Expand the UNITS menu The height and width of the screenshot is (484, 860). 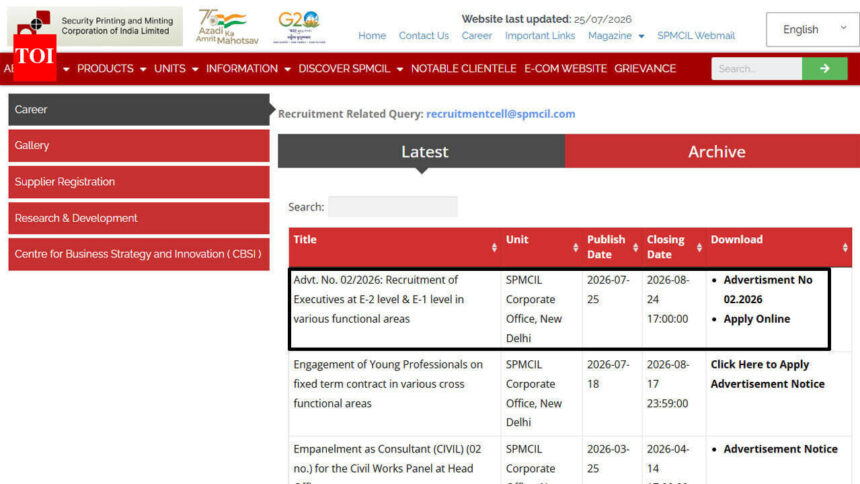pos(176,69)
